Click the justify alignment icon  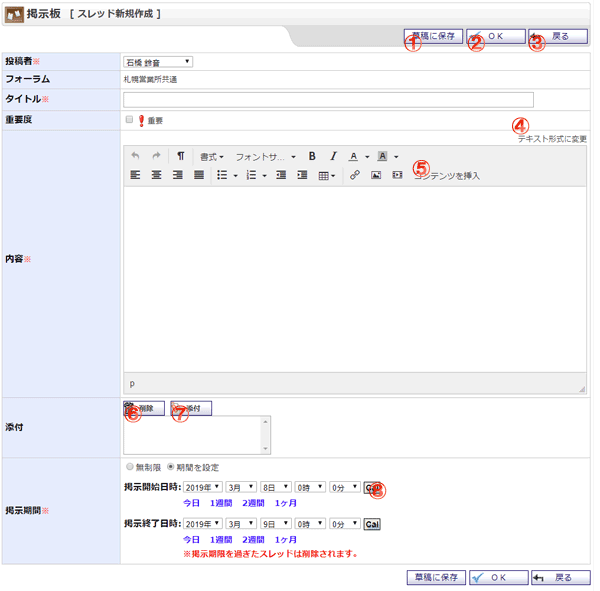(199, 176)
